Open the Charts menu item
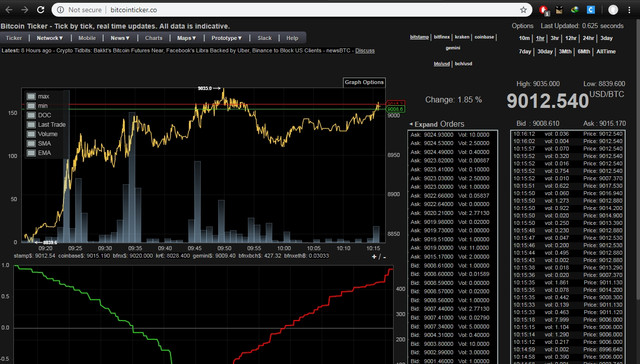The height and width of the screenshot is (364, 640). (x=153, y=38)
